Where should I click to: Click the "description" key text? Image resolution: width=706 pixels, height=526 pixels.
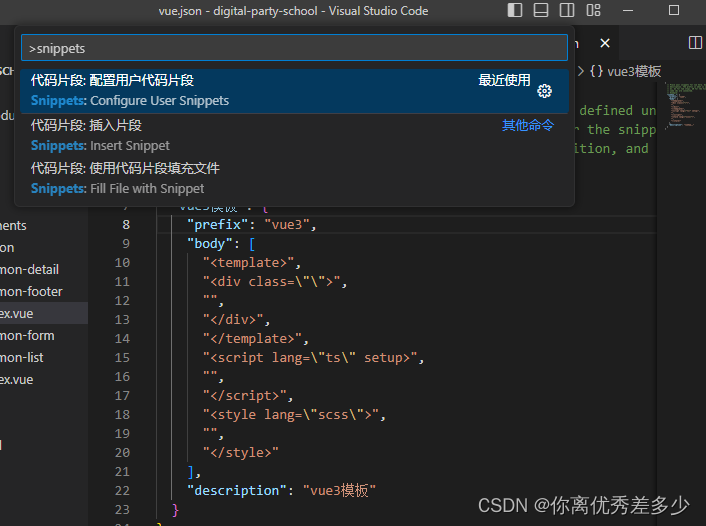click(x=237, y=490)
